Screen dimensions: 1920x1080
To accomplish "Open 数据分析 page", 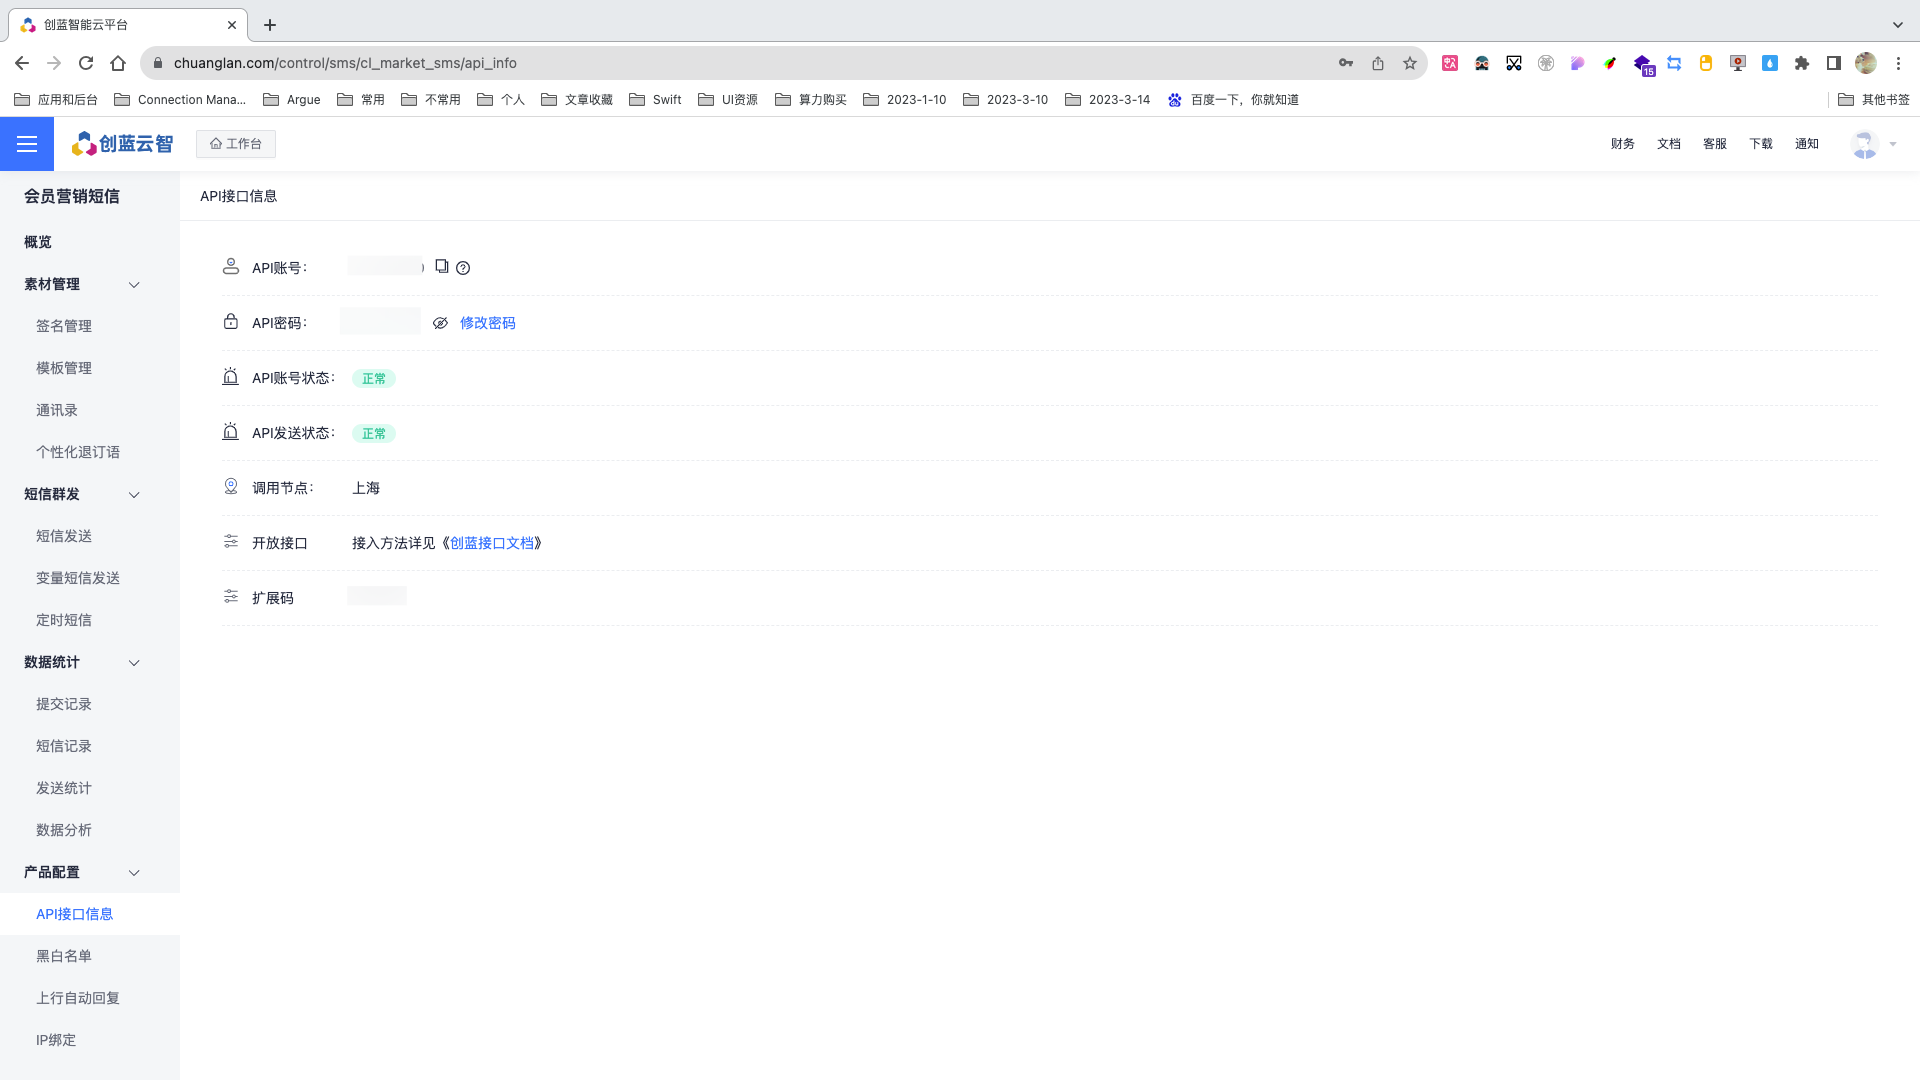I will pos(64,830).
